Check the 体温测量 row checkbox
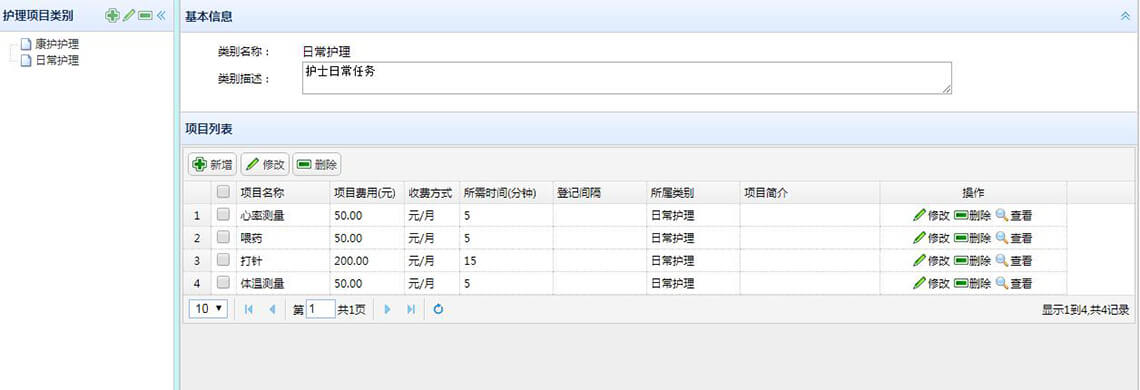Viewport: 1140px width, 390px height. 223,282
